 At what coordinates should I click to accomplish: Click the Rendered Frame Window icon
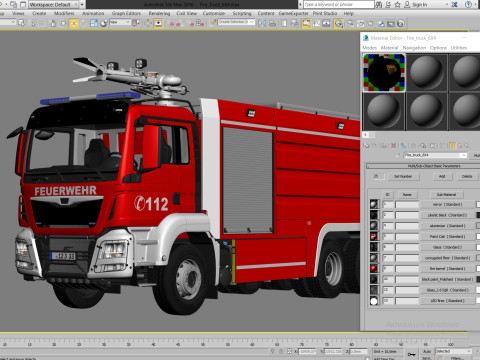coord(361,23)
